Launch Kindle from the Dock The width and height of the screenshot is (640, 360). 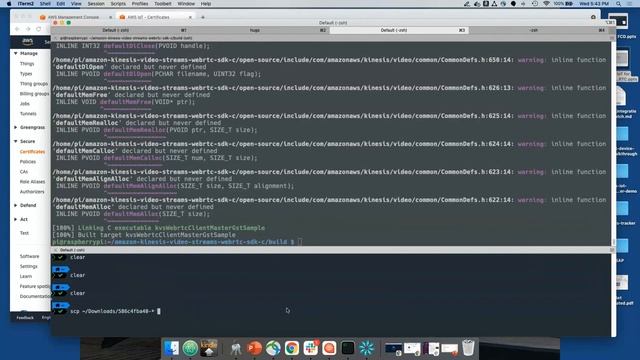click(209, 348)
